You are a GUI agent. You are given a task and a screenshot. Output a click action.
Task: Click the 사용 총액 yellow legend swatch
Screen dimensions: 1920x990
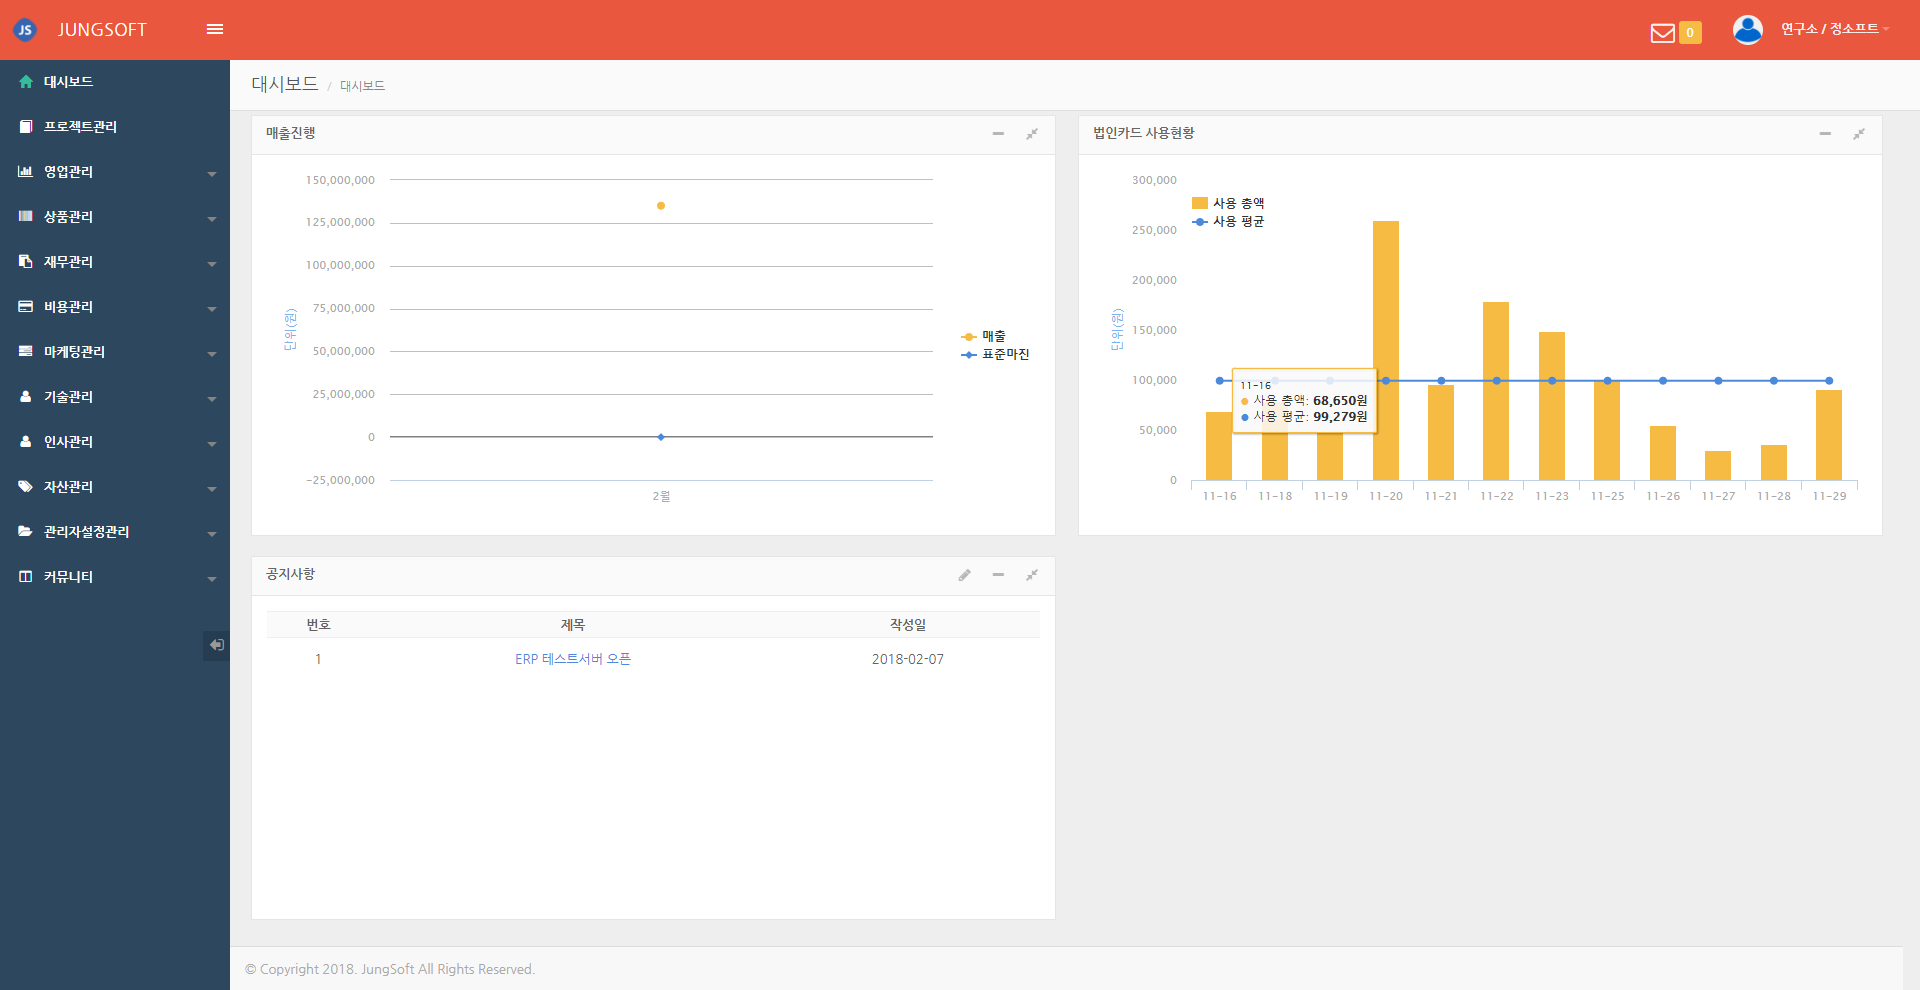click(x=1200, y=203)
